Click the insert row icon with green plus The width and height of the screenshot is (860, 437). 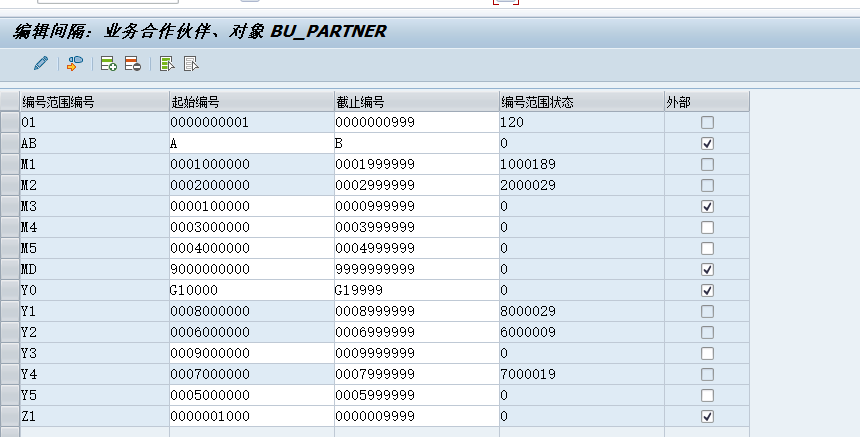(x=109, y=64)
